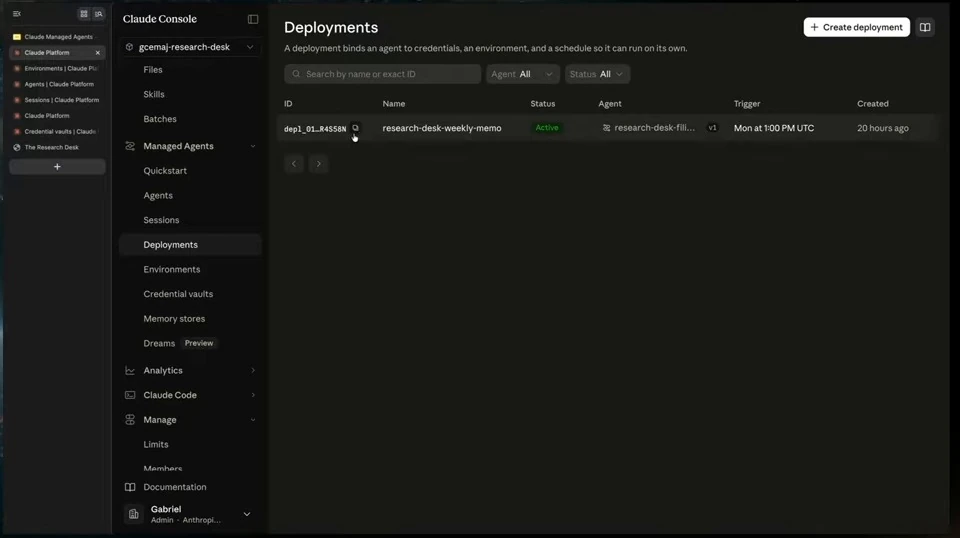Focus the Search by name or exact ID field

point(382,74)
